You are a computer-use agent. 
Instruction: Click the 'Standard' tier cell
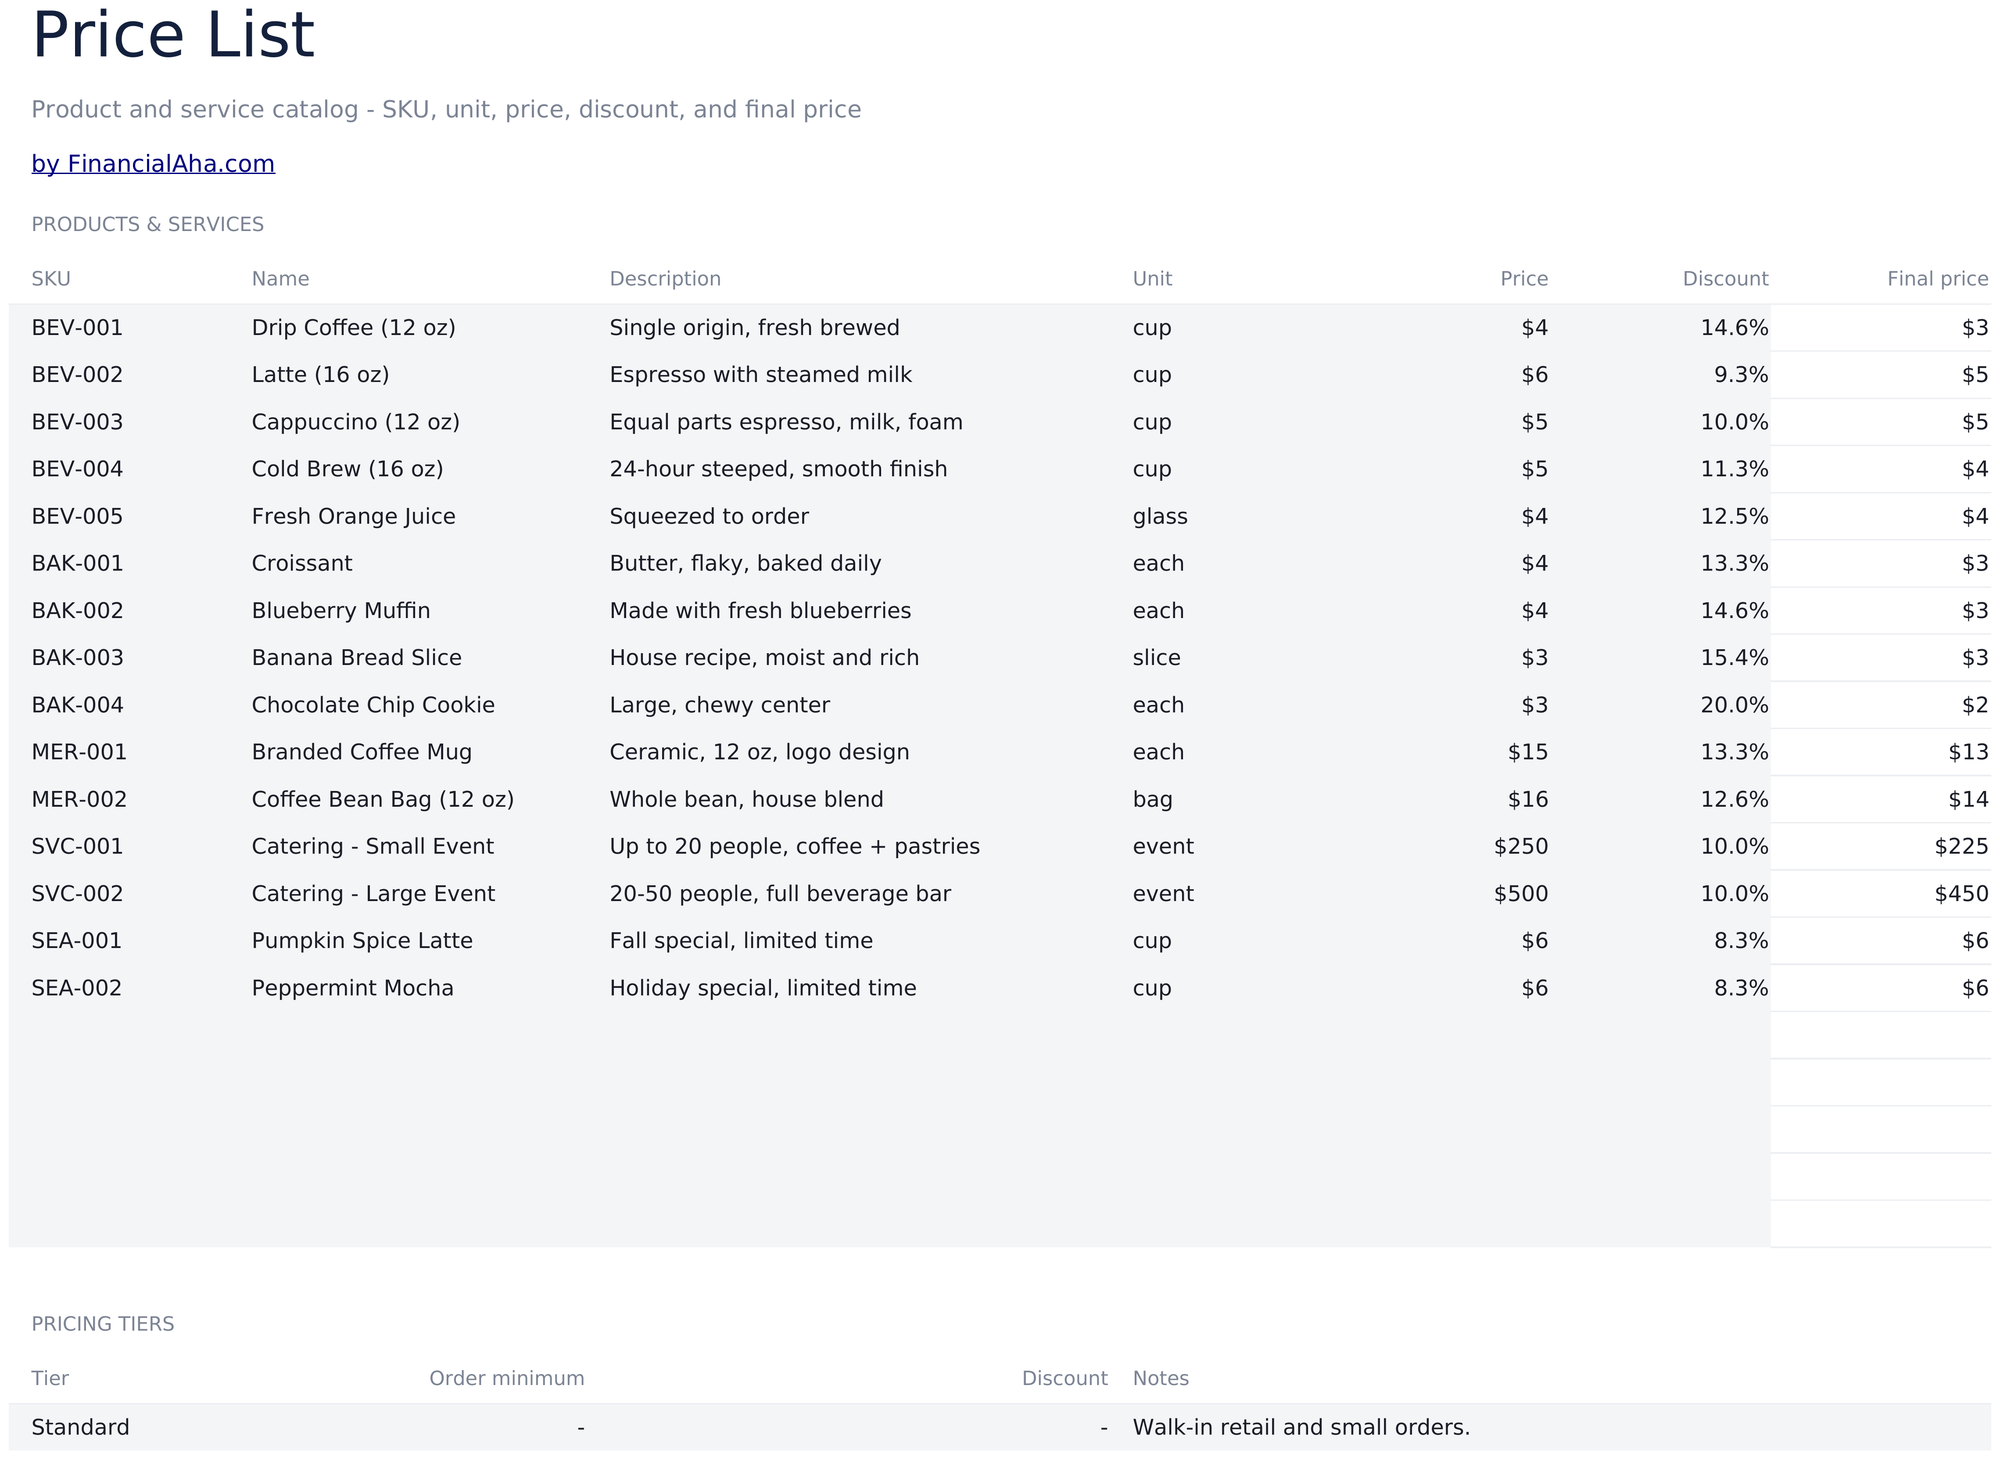pos(80,1428)
